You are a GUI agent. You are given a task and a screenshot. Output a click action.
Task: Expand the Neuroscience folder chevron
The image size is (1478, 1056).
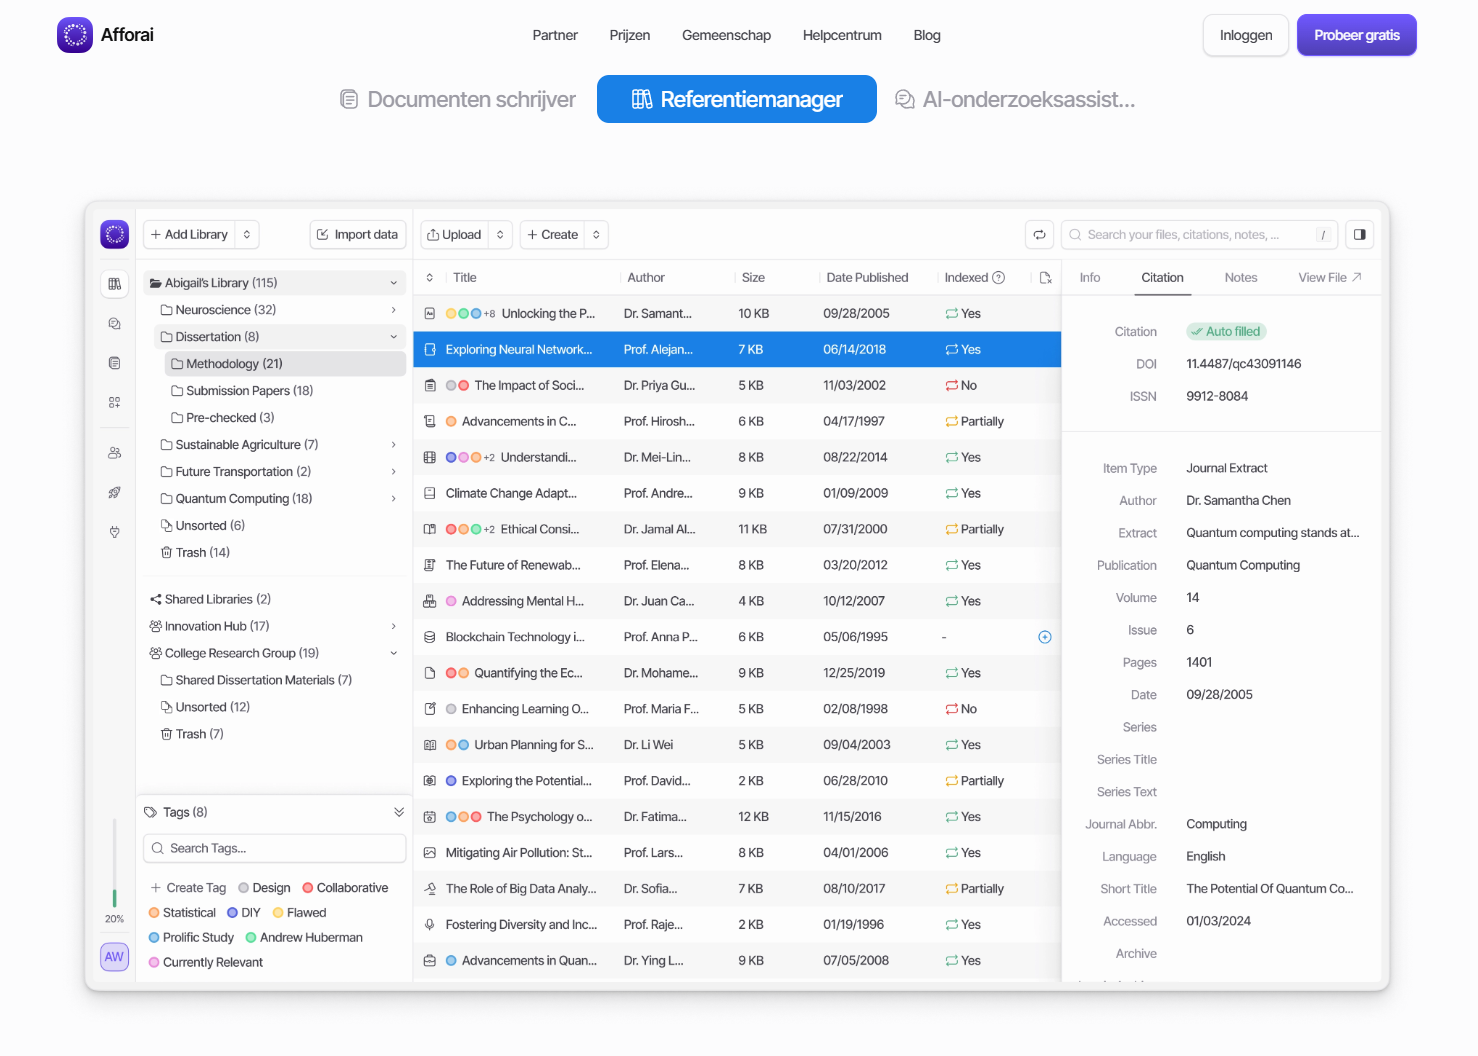(393, 310)
